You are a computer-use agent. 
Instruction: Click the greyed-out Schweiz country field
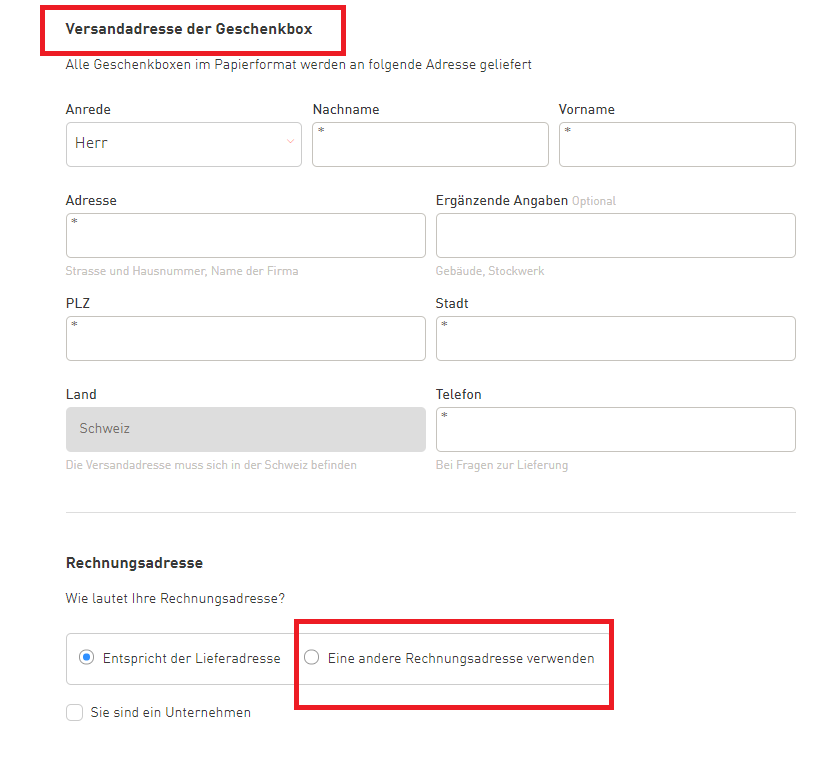[245, 429]
